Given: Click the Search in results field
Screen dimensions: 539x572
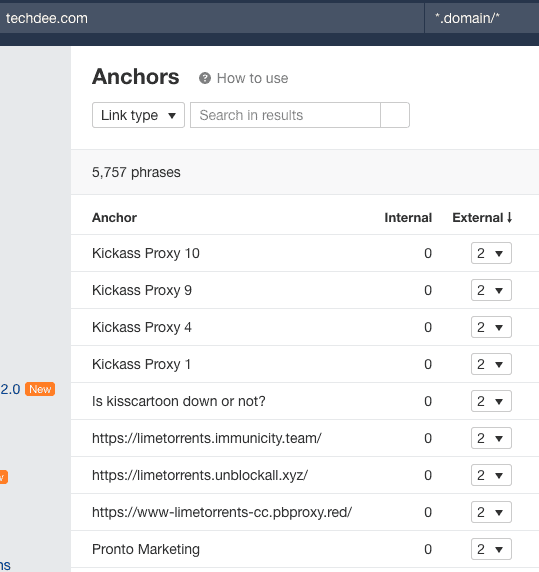Looking at the screenshot, I should [x=285, y=115].
